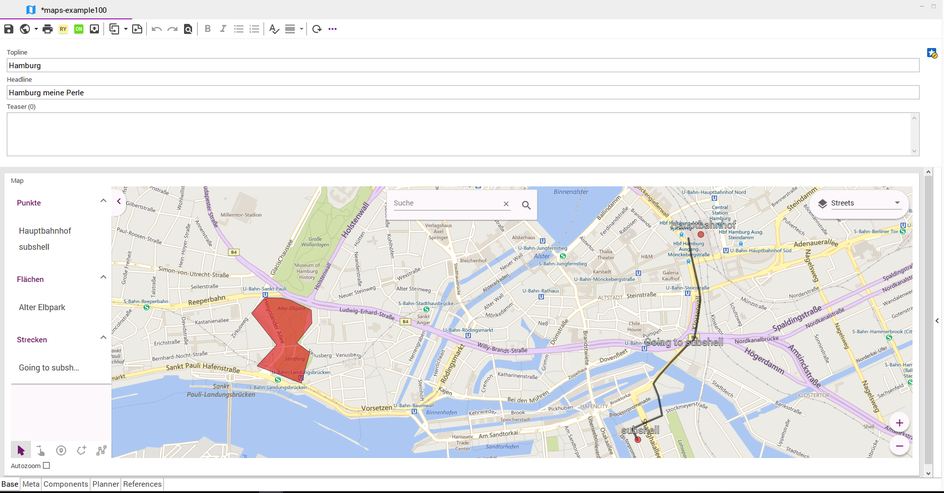Open the dropdown arrow beside the globe icon
The image size is (944, 493).
click(x=36, y=29)
